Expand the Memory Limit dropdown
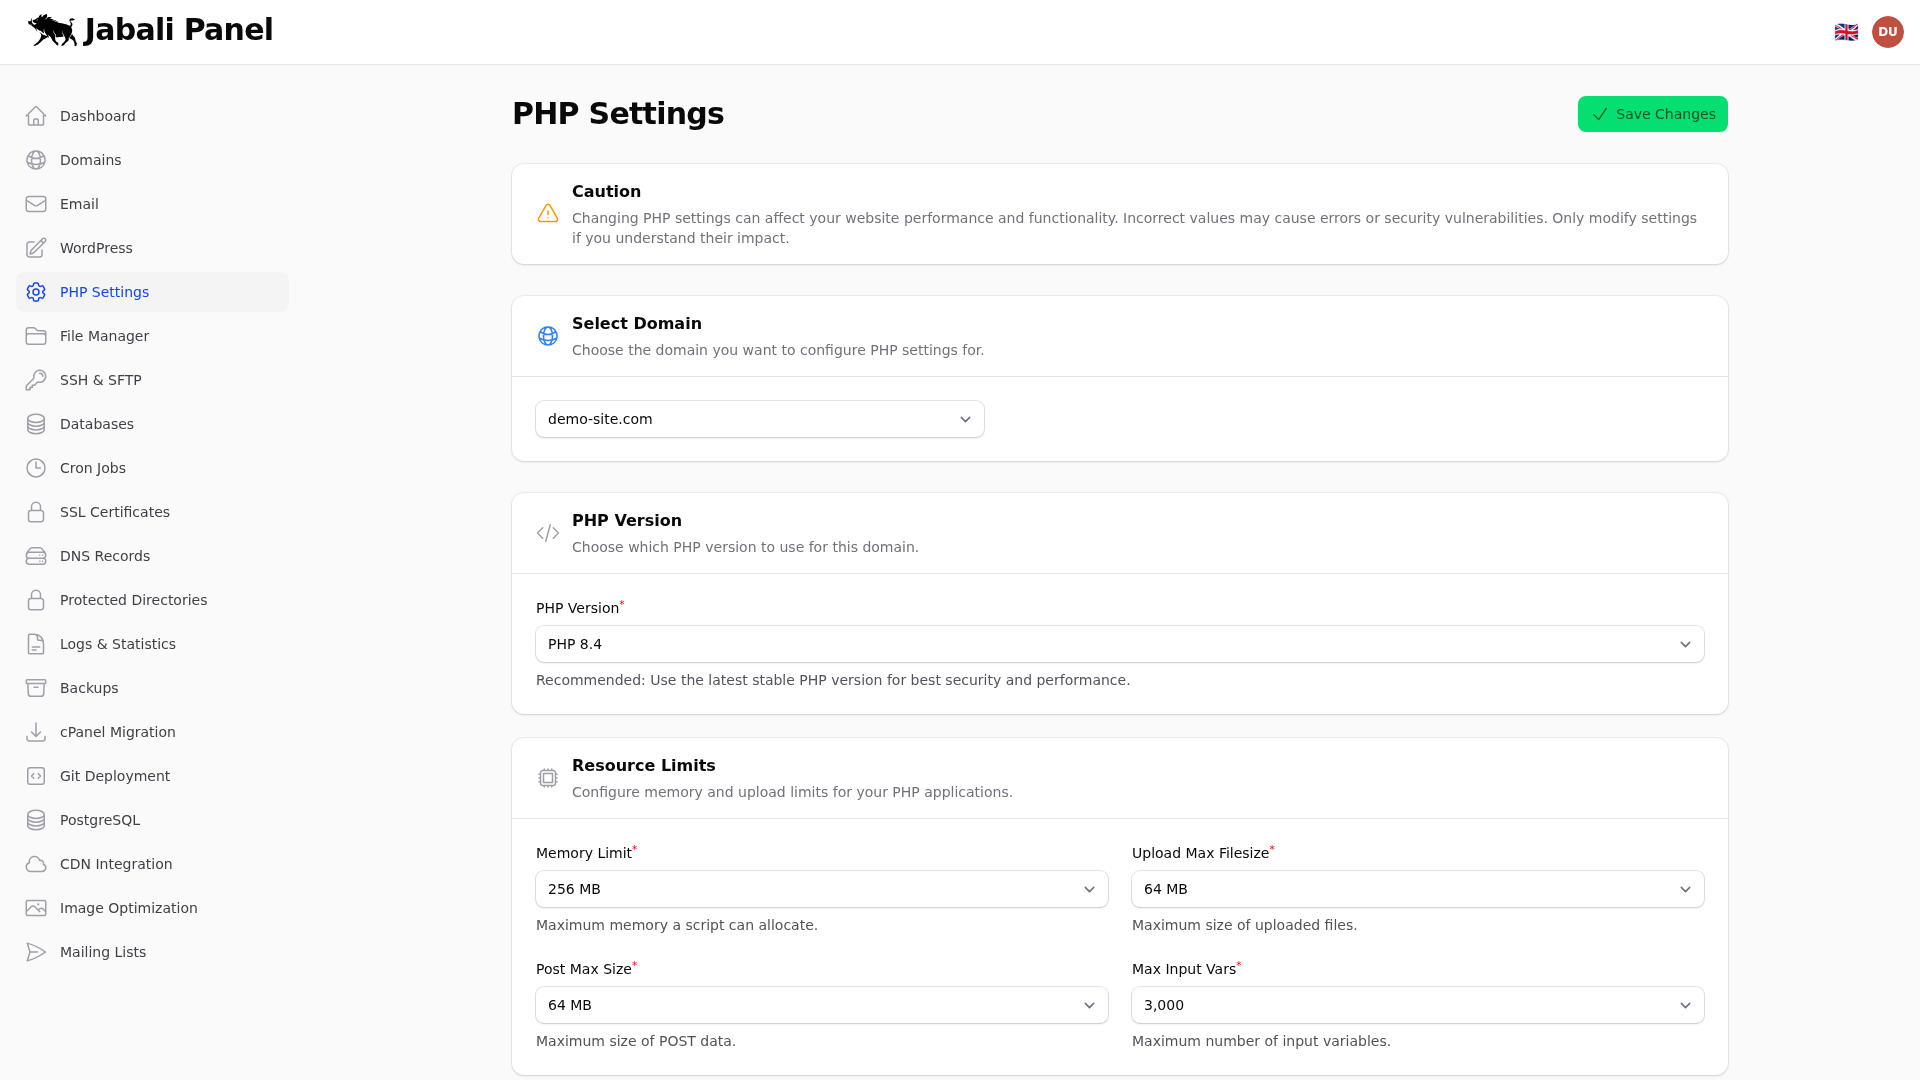 pos(821,889)
